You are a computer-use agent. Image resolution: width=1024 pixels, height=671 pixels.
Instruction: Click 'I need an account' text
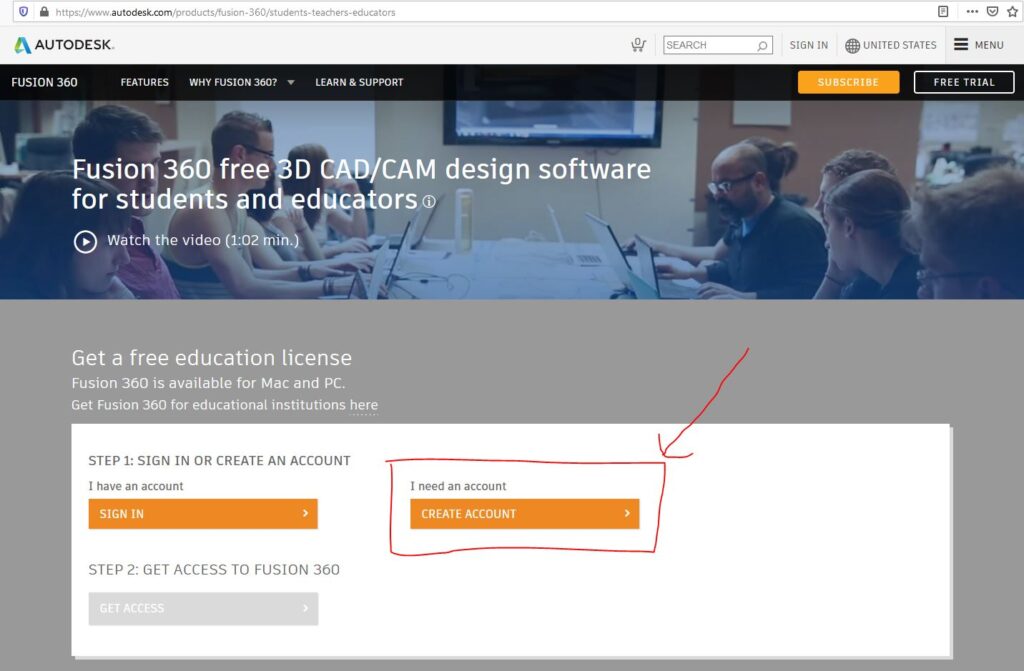pos(458,486)
